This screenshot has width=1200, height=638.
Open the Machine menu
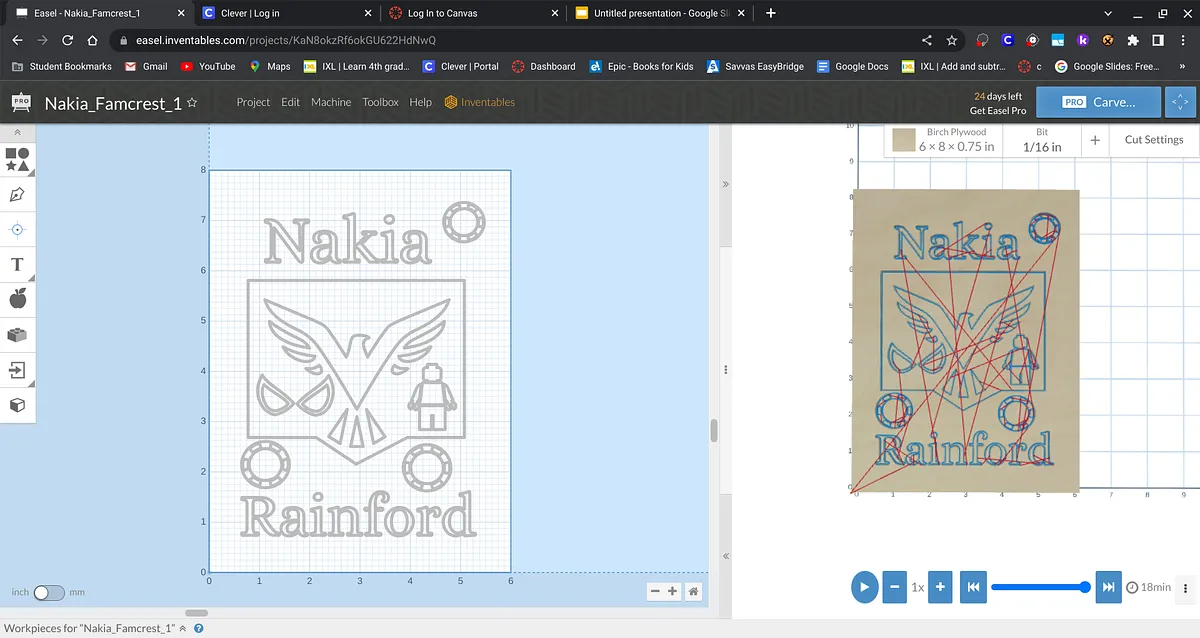tap(330, 102)
